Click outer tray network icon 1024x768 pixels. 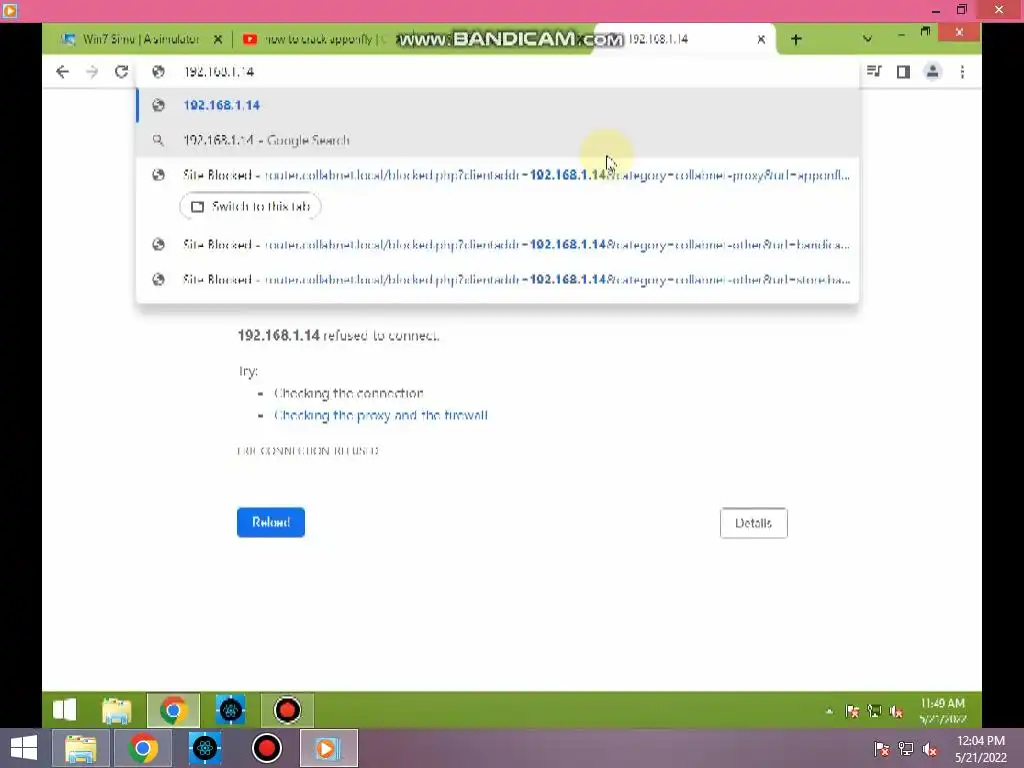coord(906,749)
